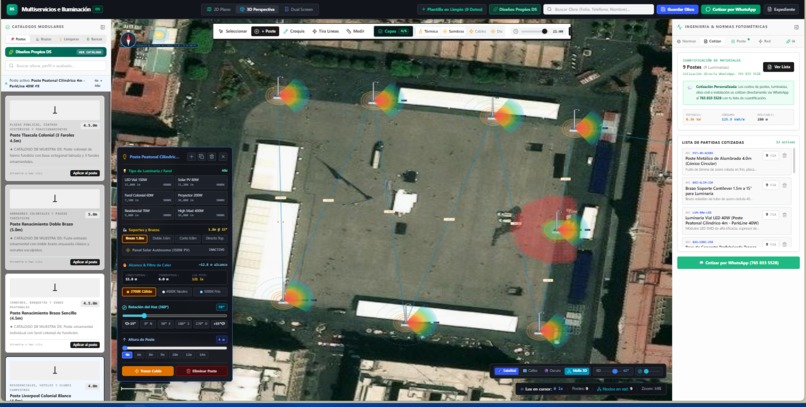806x407 pixels.
Task: Click the Rotación del Haz slider
Action: click(x=174, y=316)
